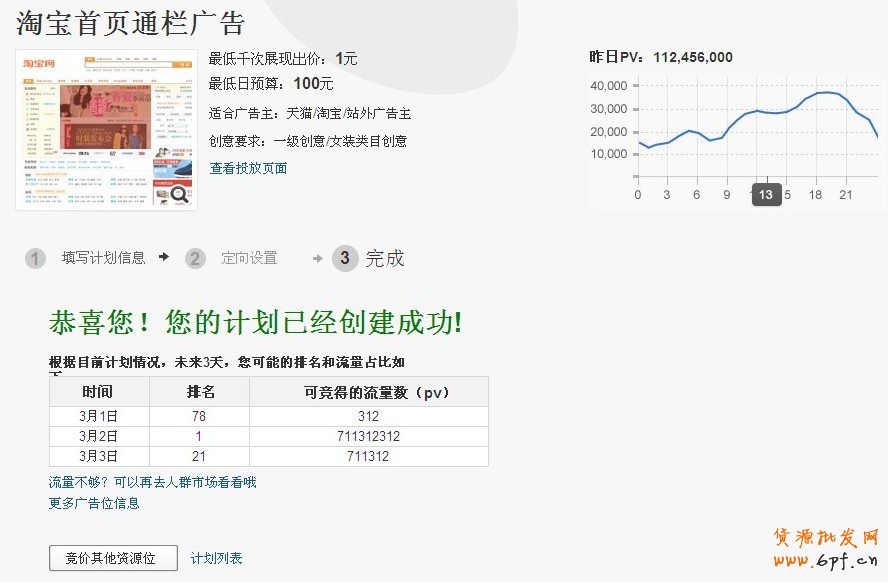Select the 定向设置 step label
888x582 pixels.
point(249,258)
